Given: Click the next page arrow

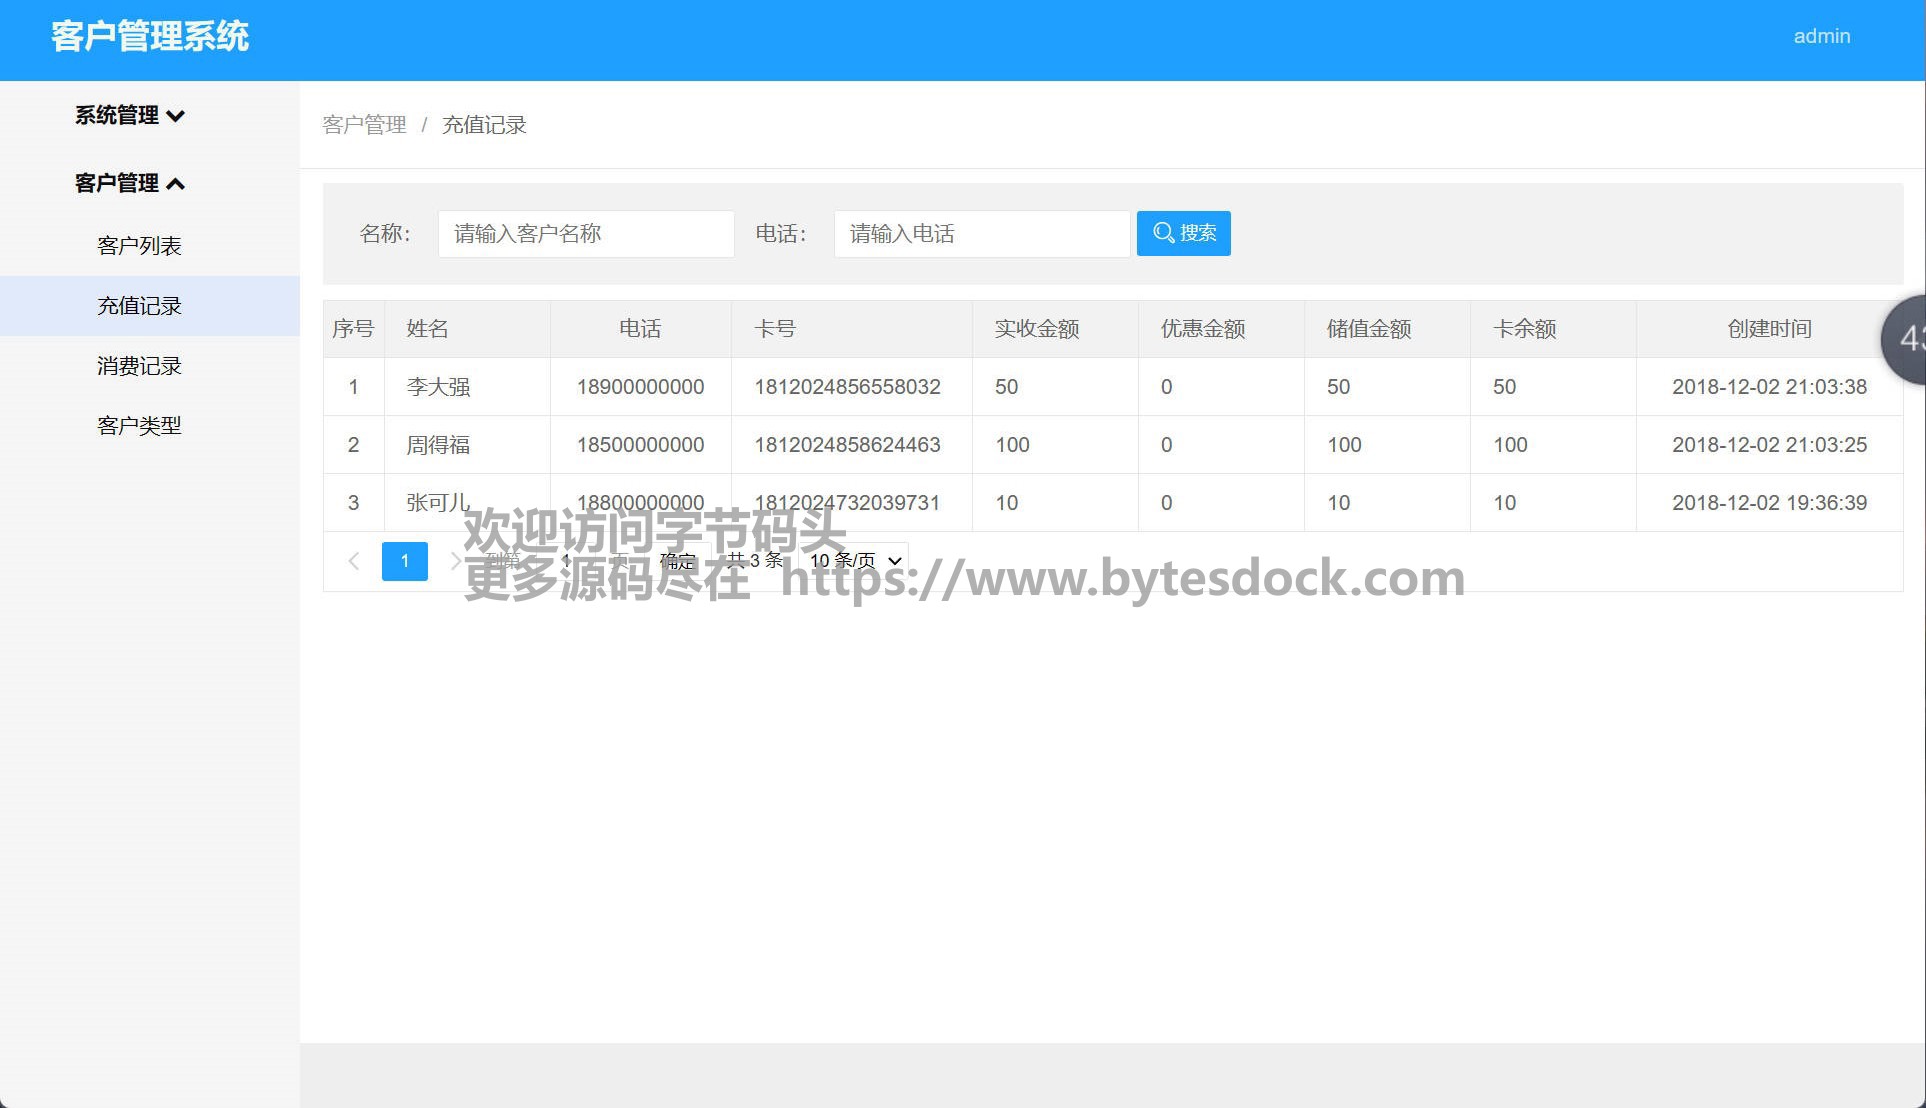Looking at the screenshot, I should point(455,561).
